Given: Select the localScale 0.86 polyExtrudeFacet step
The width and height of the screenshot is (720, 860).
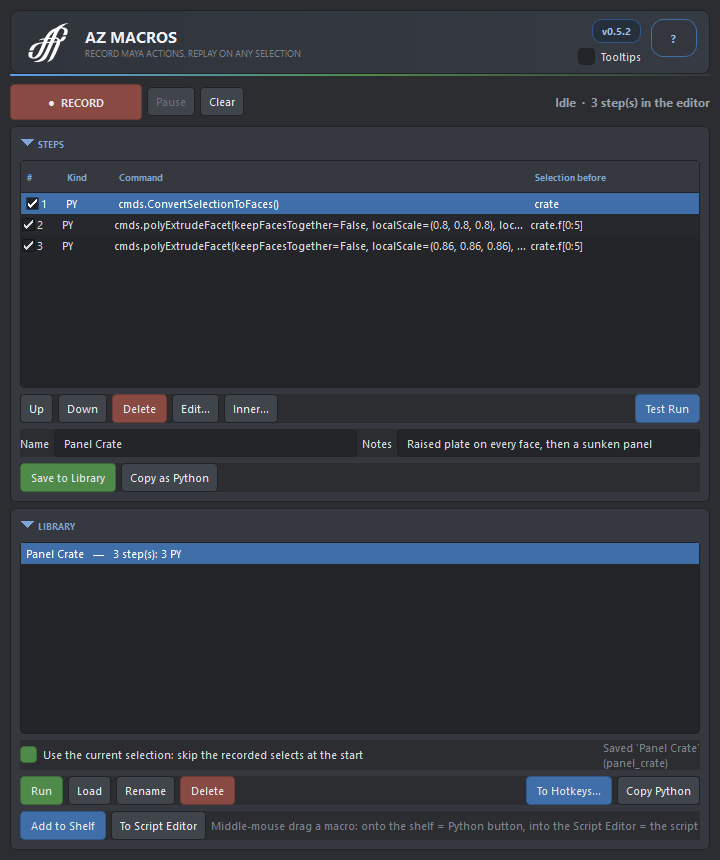Looking at the screenshot, I should coord(360,246).
